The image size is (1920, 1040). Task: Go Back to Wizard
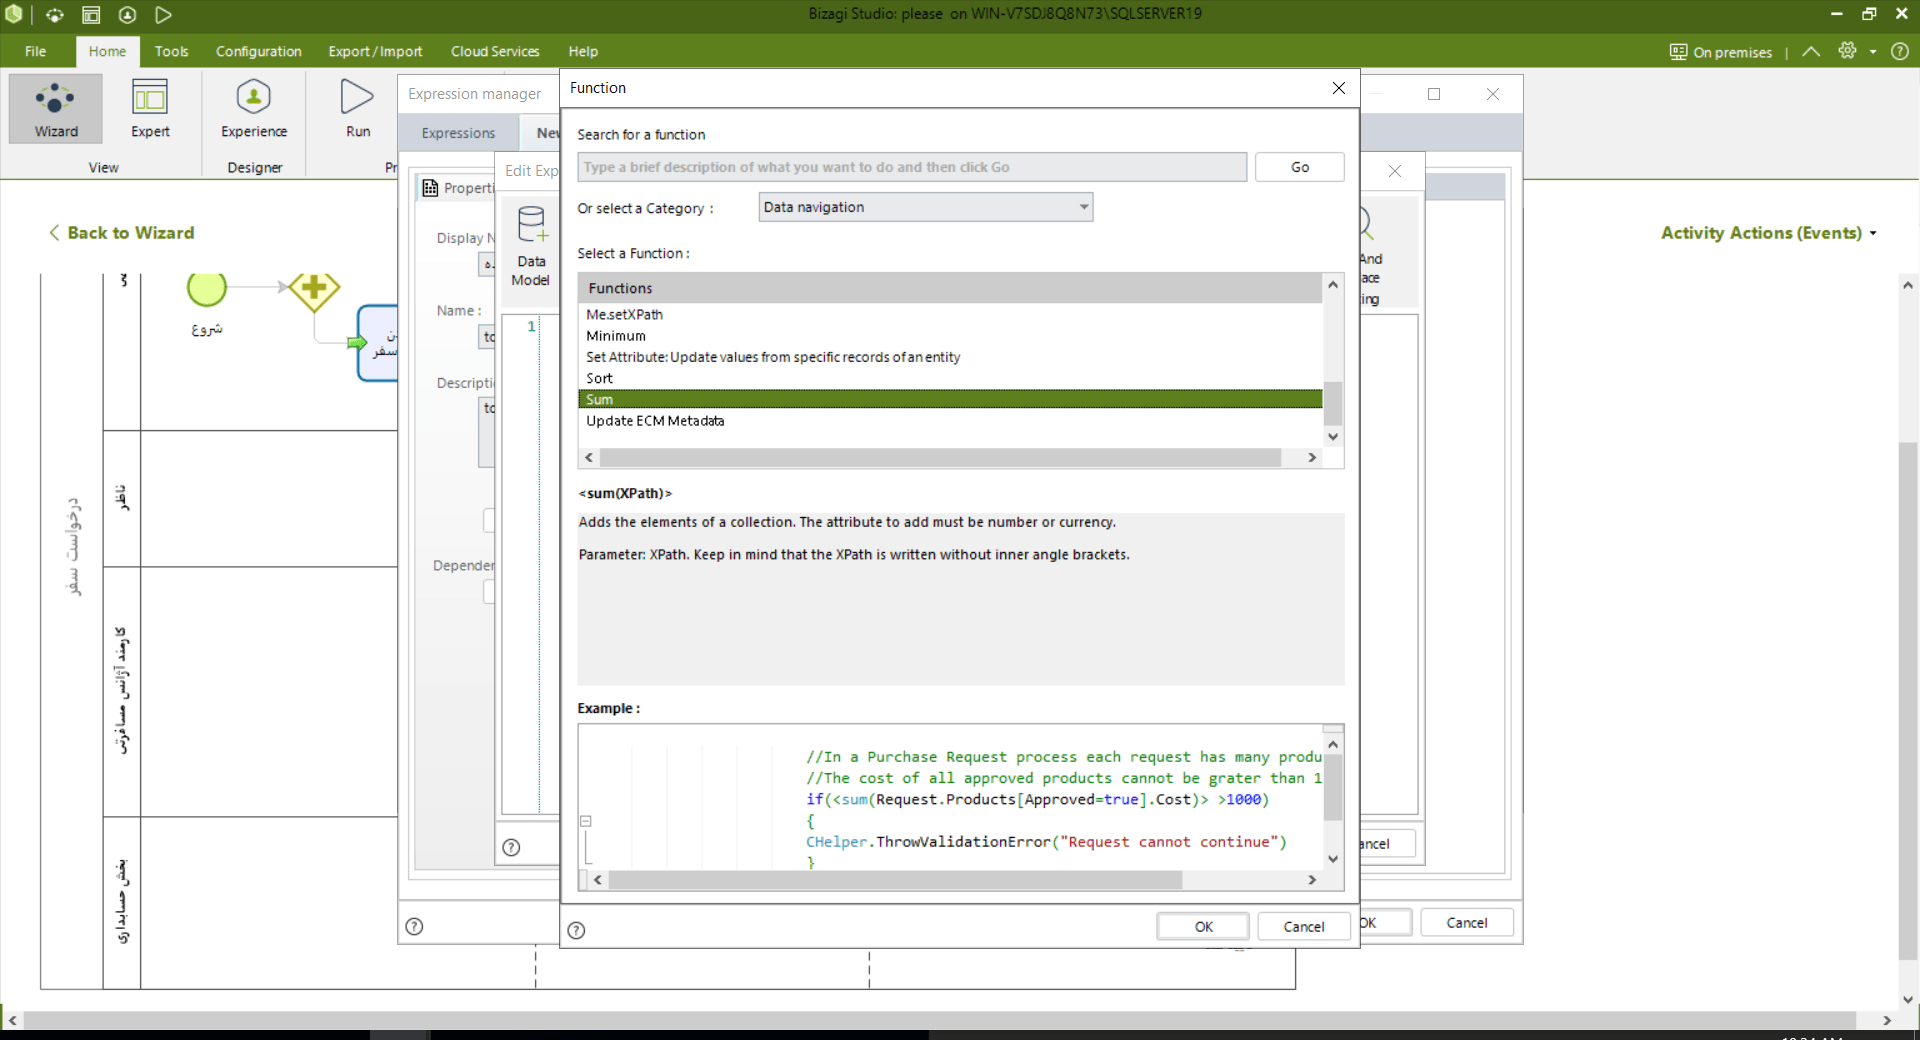point(121,233)
